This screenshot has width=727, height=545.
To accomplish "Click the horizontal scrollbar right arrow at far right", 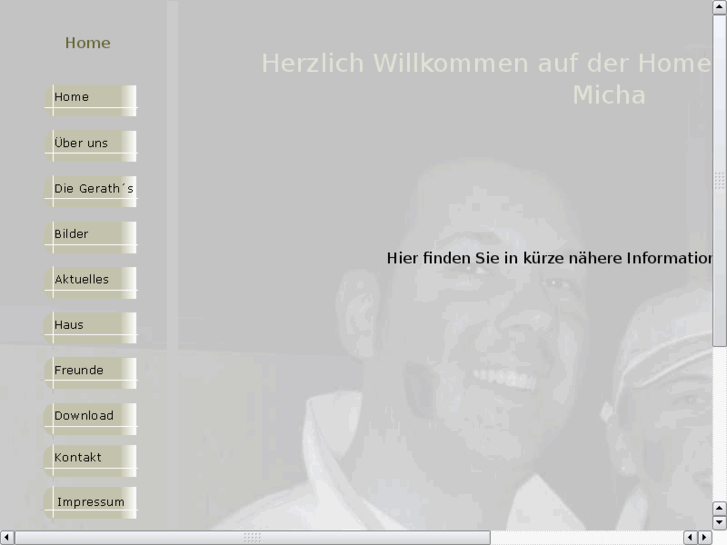I will point(705,538).
